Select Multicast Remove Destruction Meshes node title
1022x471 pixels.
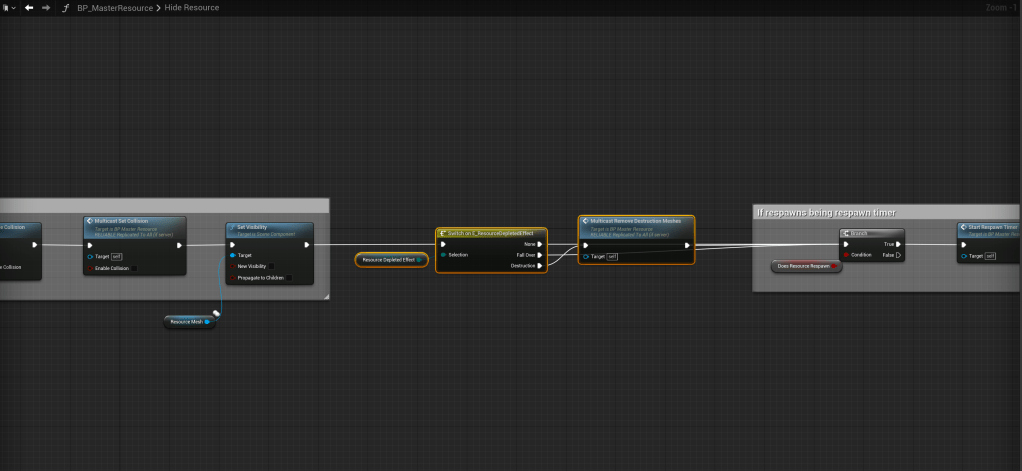coord(635,221)
